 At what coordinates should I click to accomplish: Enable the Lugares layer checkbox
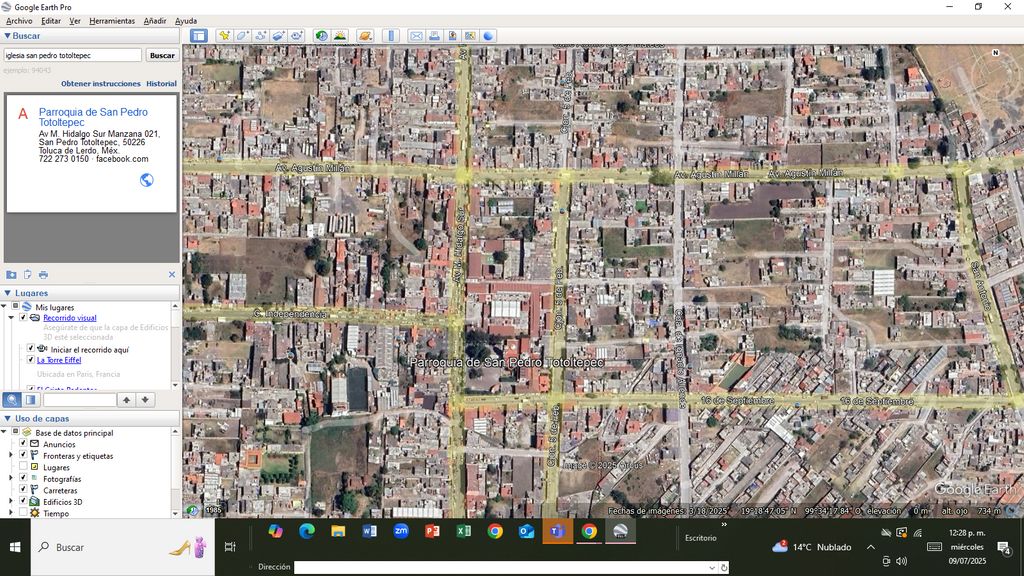(23, 467)
